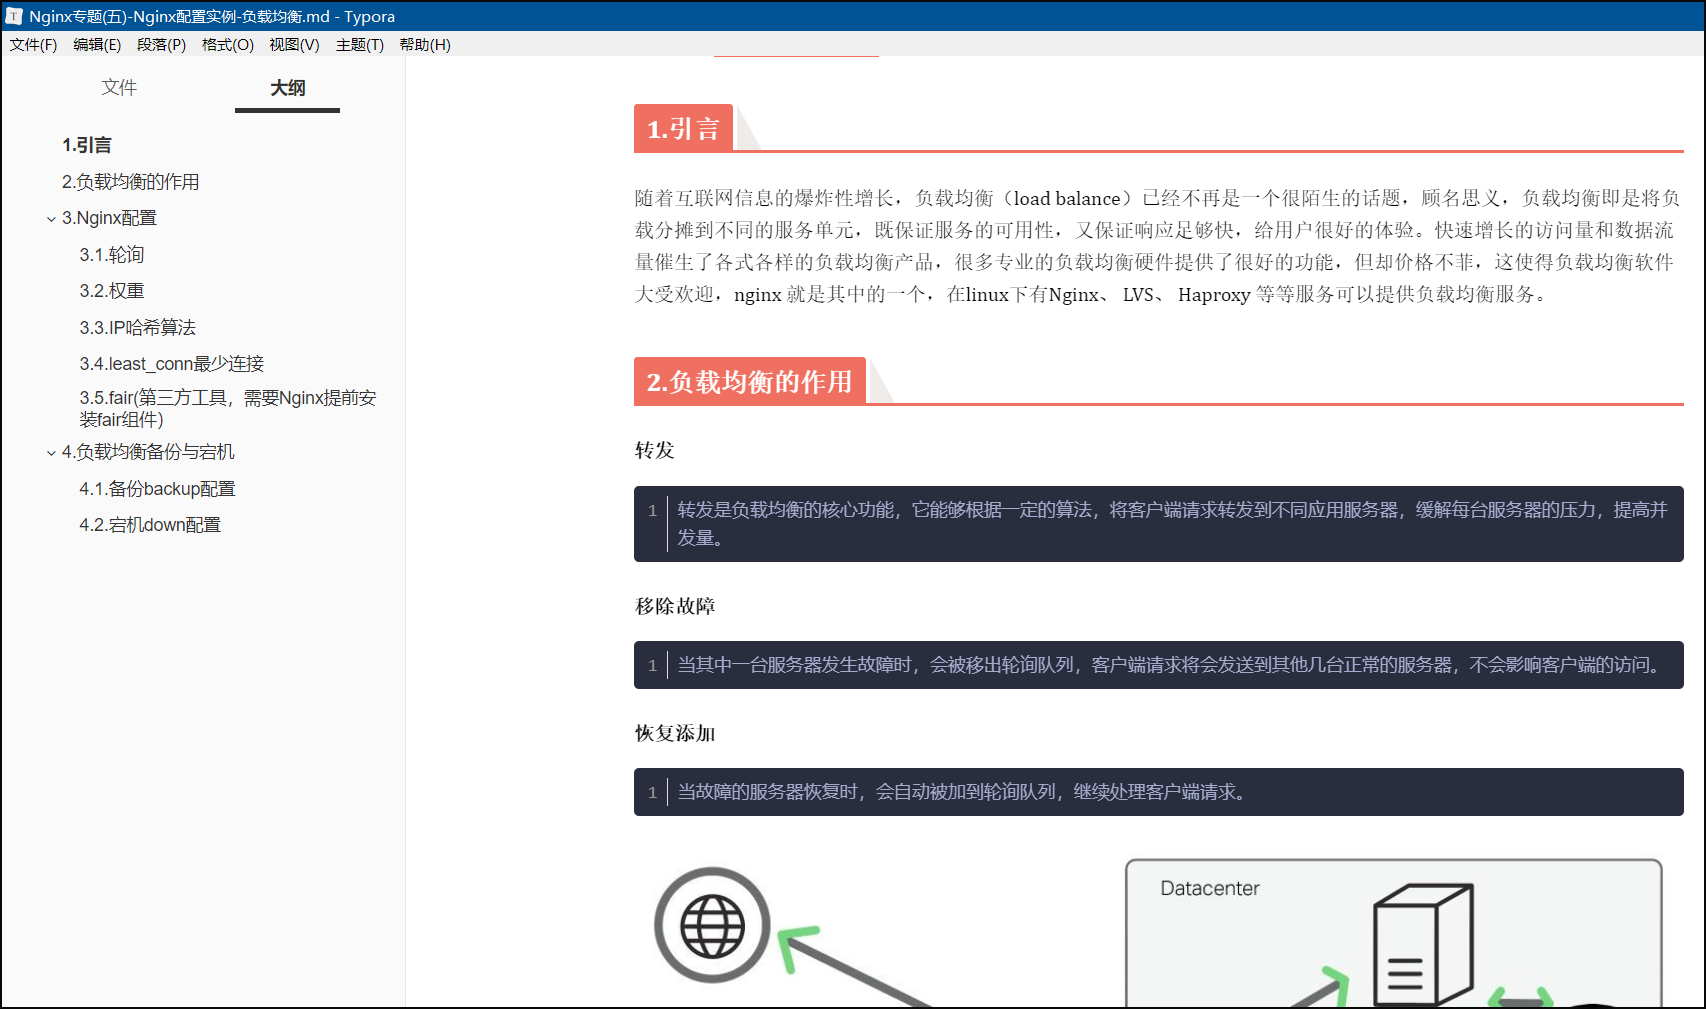Open the 帮助(H) menu
Screen dimensions: 1706x1009
pyautogui.click(x=425, y=45)
